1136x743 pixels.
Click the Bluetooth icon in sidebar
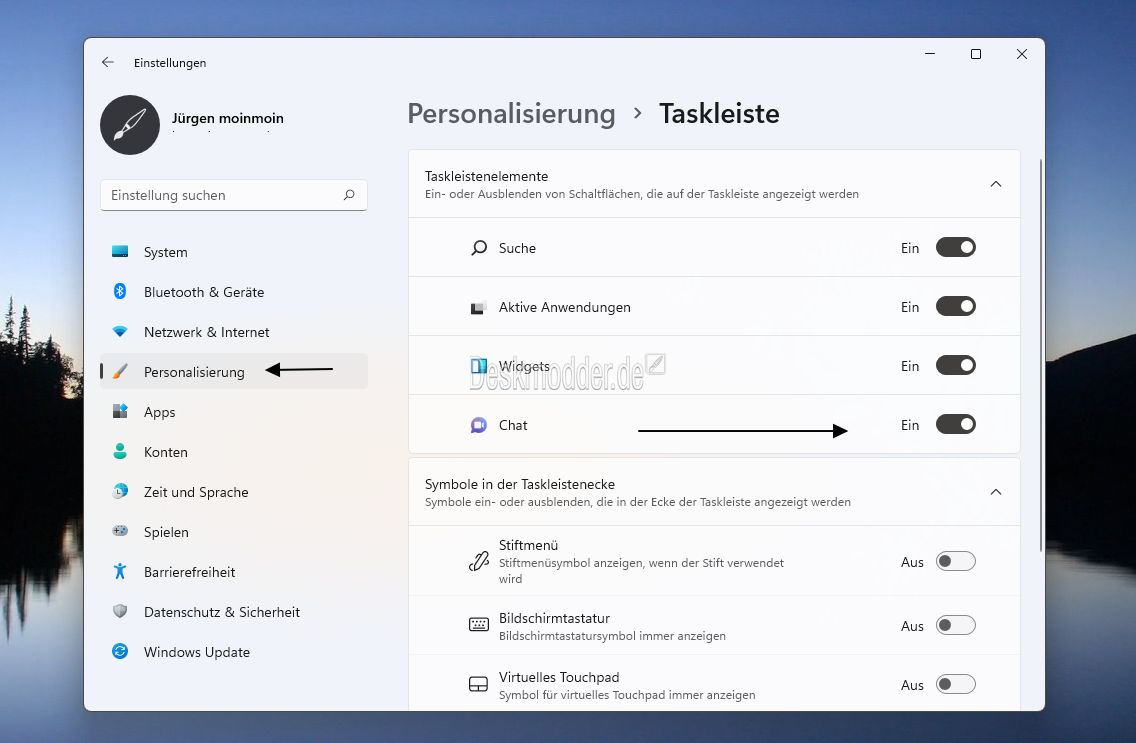click(120, 291)
